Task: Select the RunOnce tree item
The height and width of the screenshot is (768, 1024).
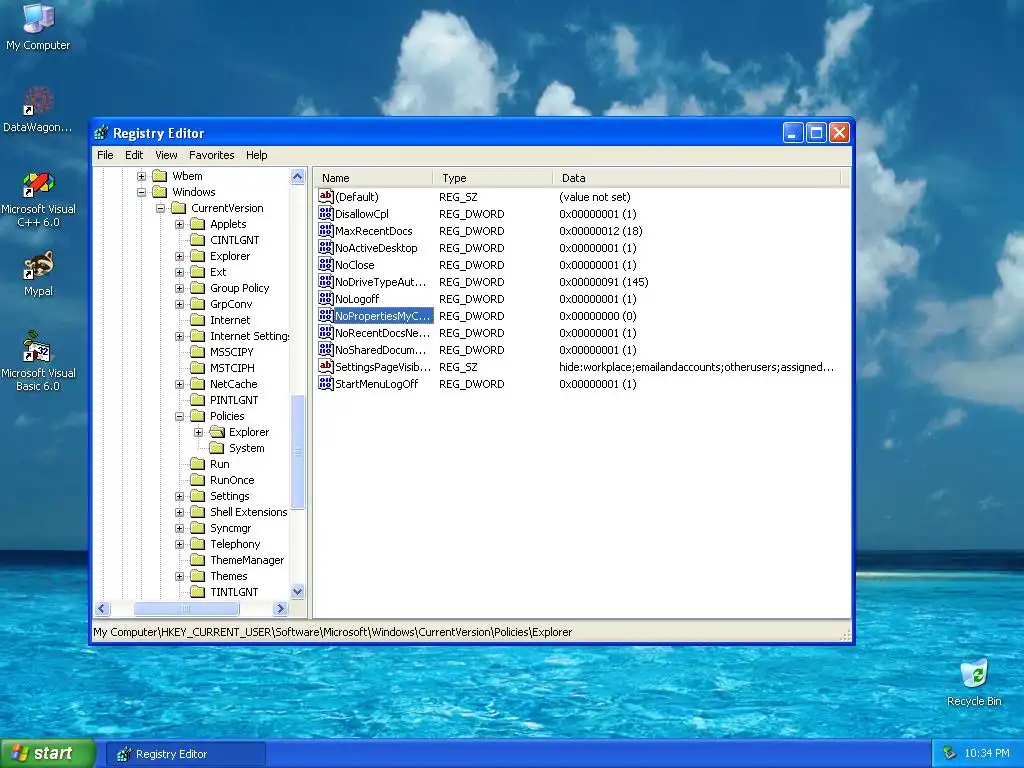Action: 232,480
